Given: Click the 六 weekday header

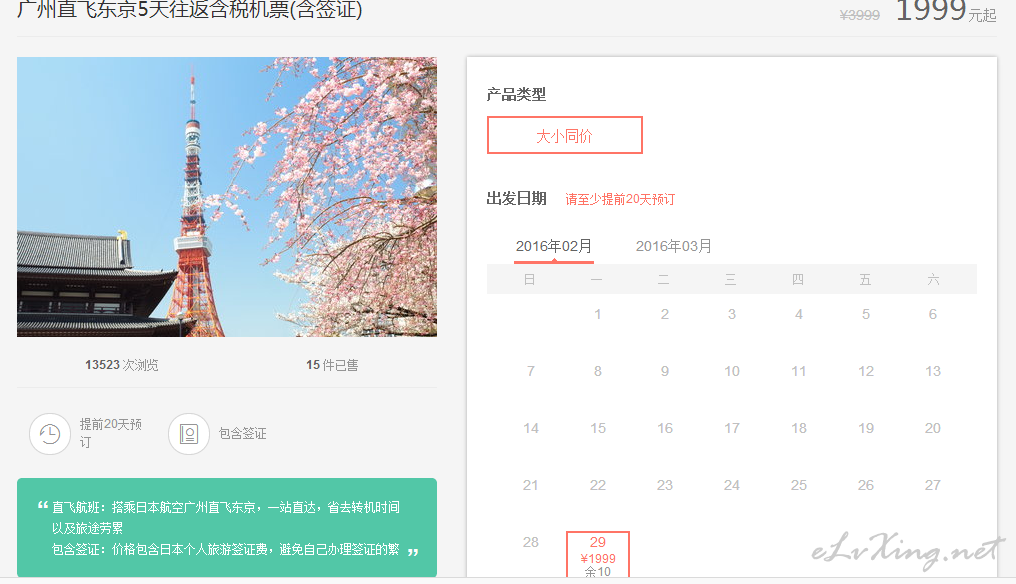Looking at the screenshot, I should point(933,279).
